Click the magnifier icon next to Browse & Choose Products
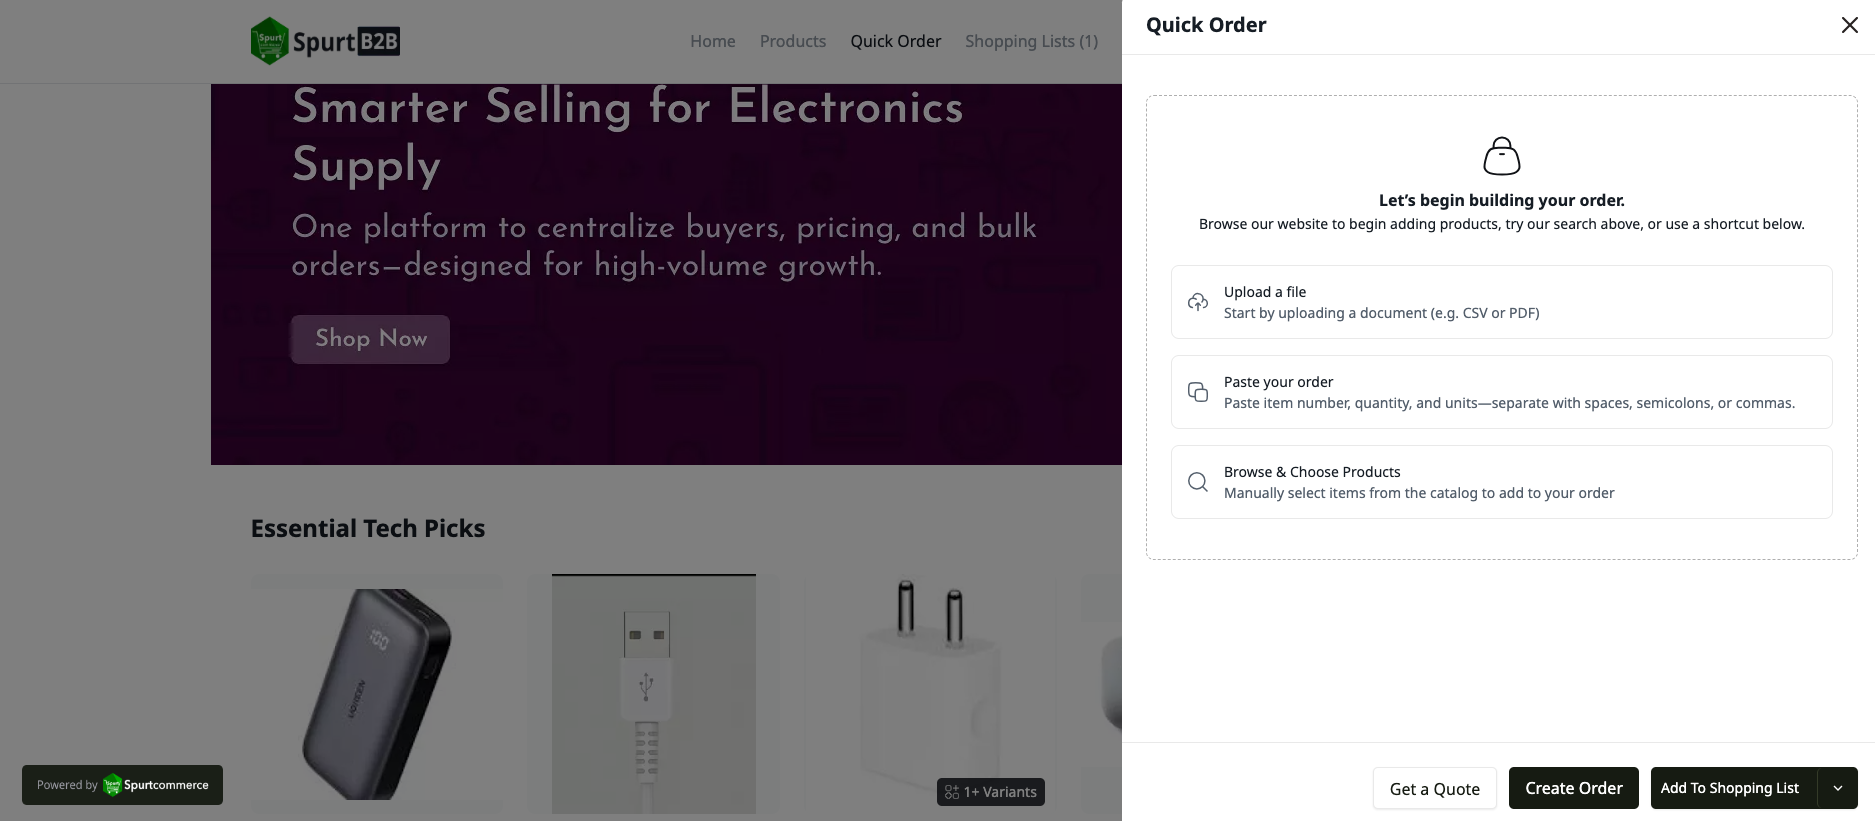 pyautogui.click(x=1197, y=481)
